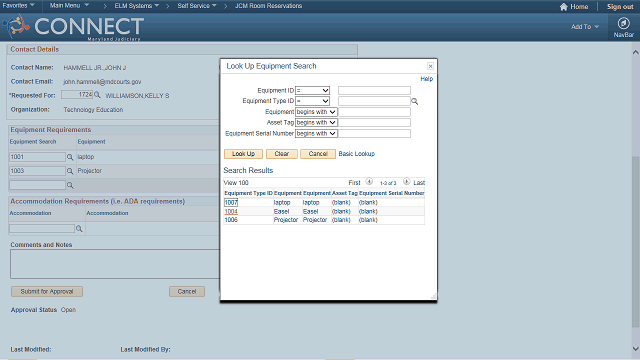This screenshot has height=360, width=640.
Task: Switch to the Basic Lookup link
Action: (356, 154)
